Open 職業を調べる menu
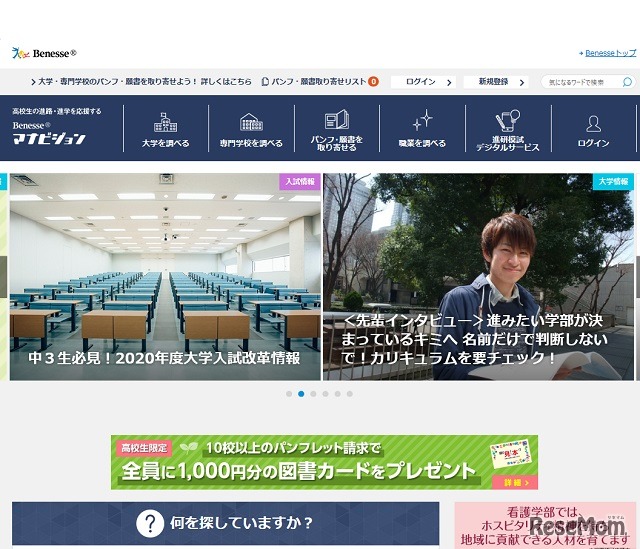This screenshot has width=640, height=549. pos(422,129)
